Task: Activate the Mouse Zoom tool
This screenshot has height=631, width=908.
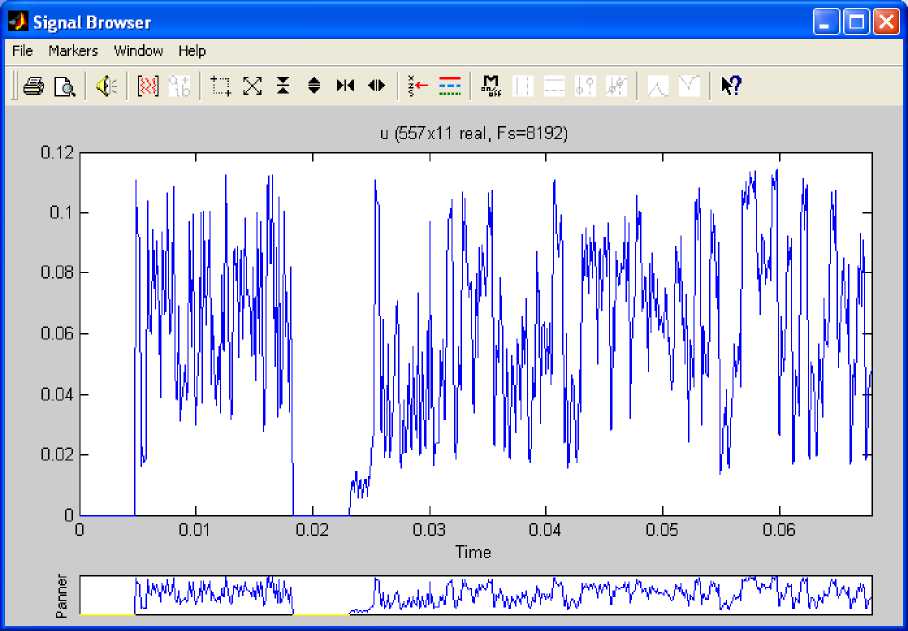Action: [222, 87]
